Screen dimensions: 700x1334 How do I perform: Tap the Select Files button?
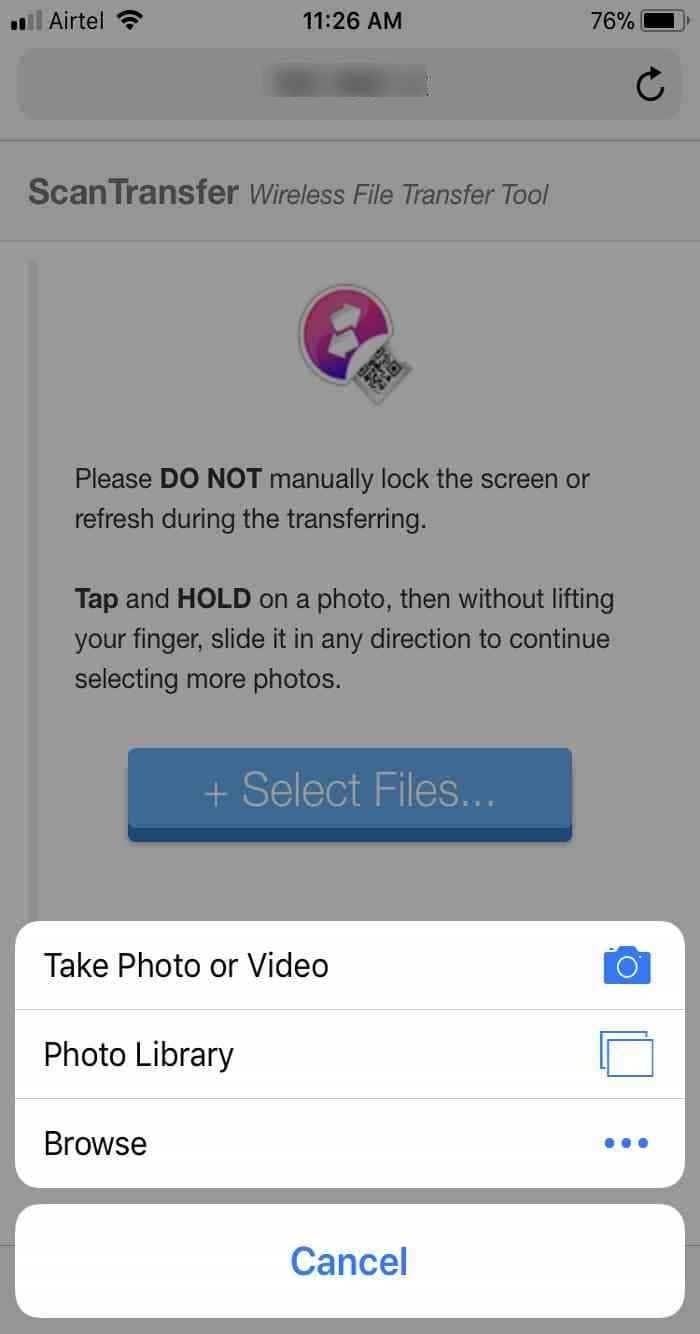(350, 794)
